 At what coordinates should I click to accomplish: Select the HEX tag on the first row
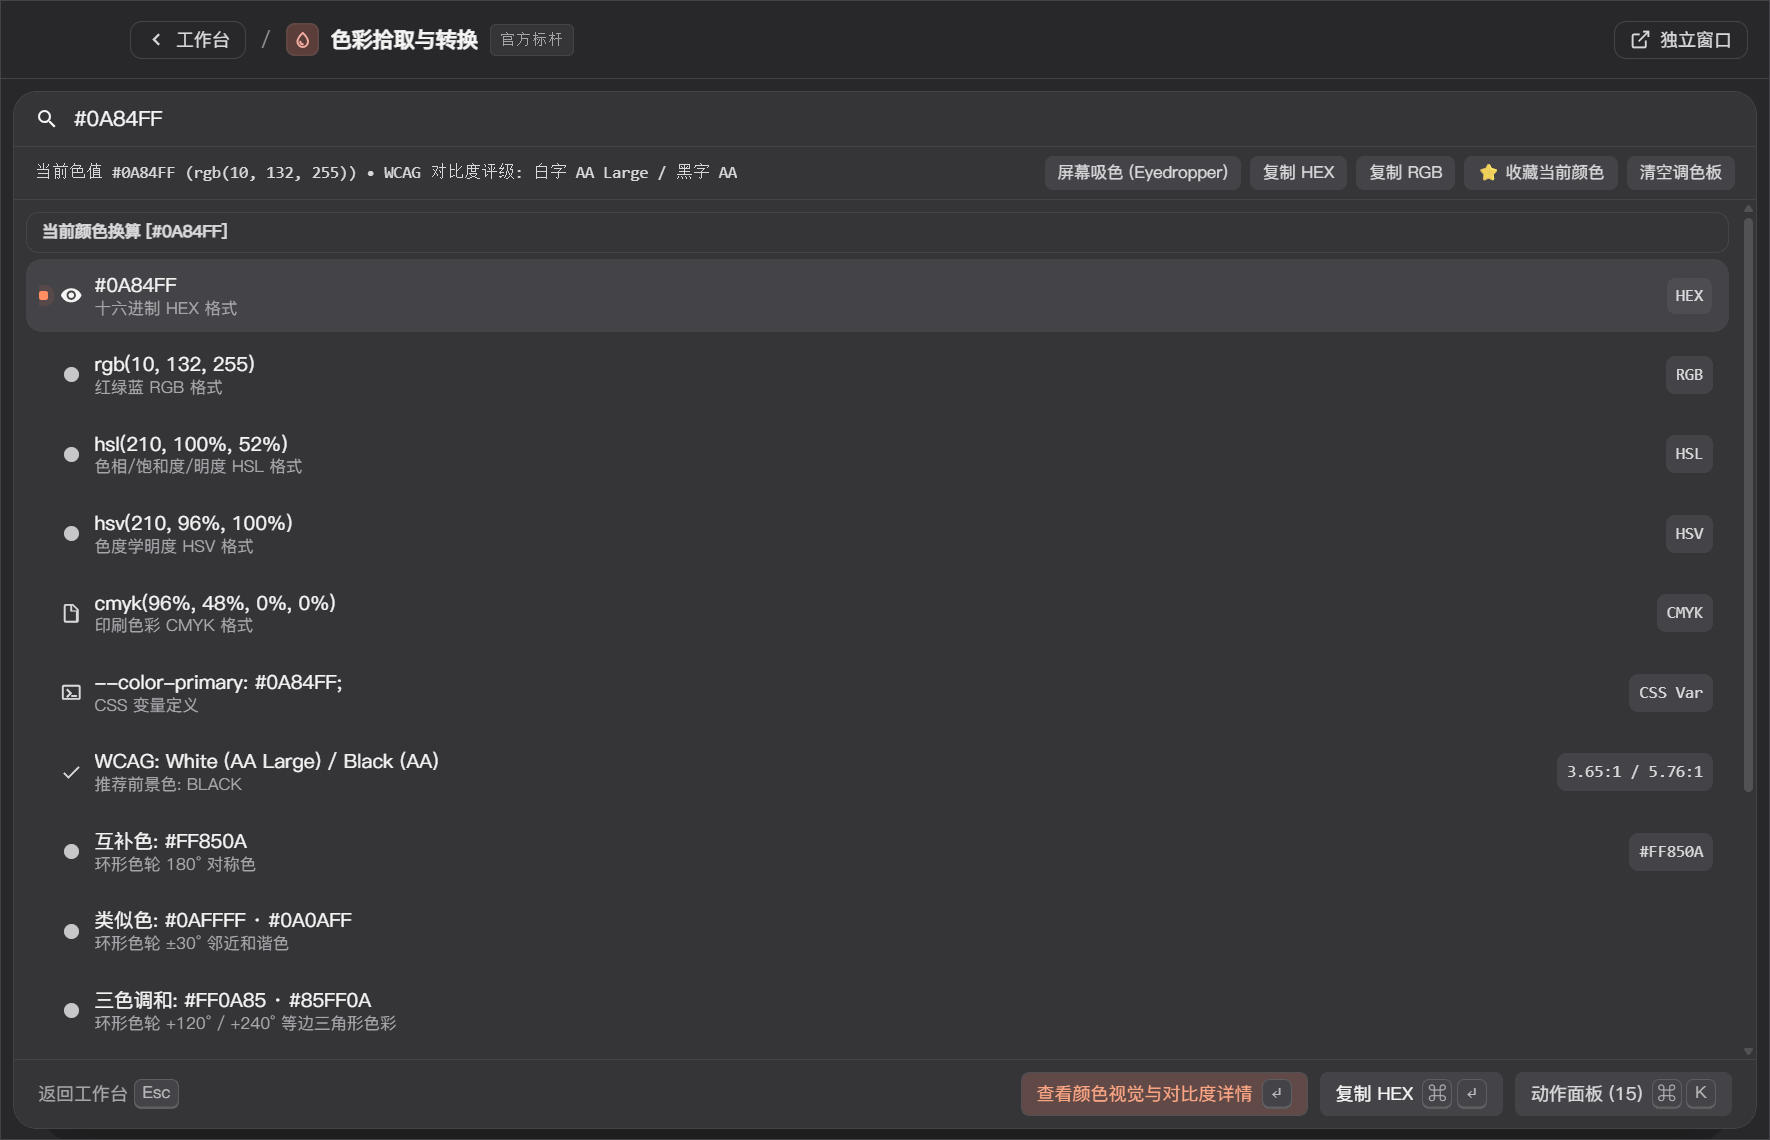[1689, 296]
